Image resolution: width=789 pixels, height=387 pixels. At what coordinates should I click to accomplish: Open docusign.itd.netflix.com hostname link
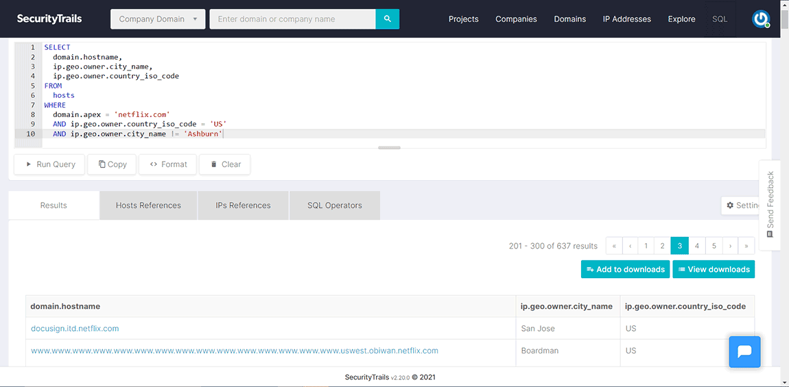tap(75, 328)
